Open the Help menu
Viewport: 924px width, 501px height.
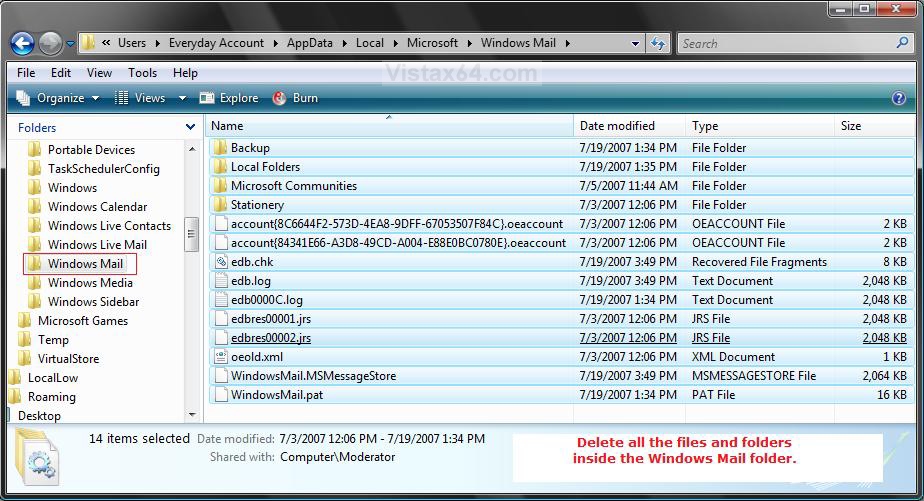185,72
